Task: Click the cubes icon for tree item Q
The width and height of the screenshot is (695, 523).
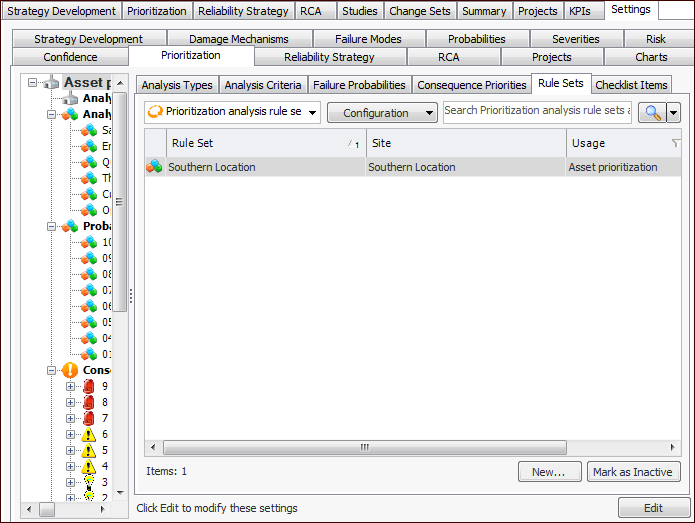Action: (89, 162)
